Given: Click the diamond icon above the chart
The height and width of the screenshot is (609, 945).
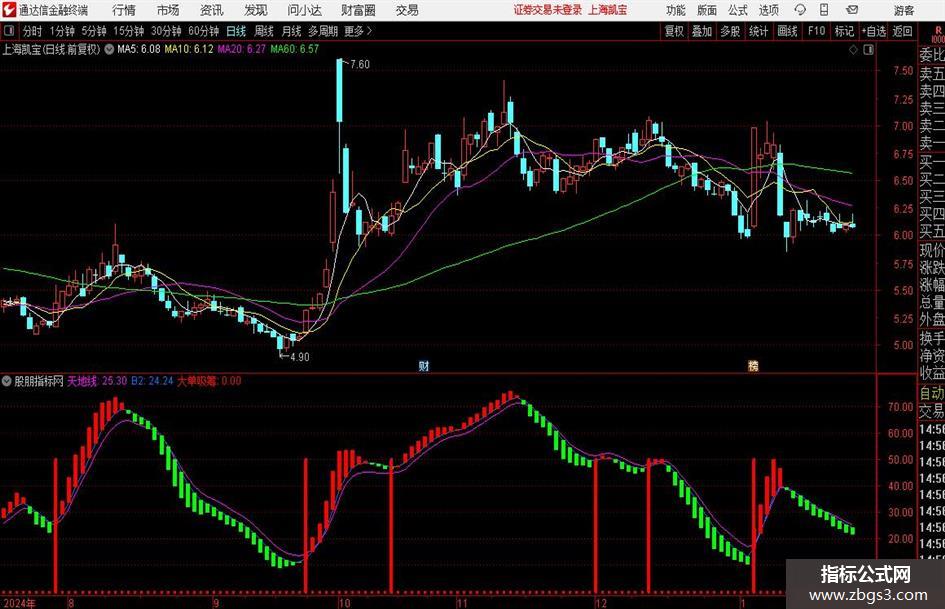Looking at the screenshot, I should coord(853,50).
